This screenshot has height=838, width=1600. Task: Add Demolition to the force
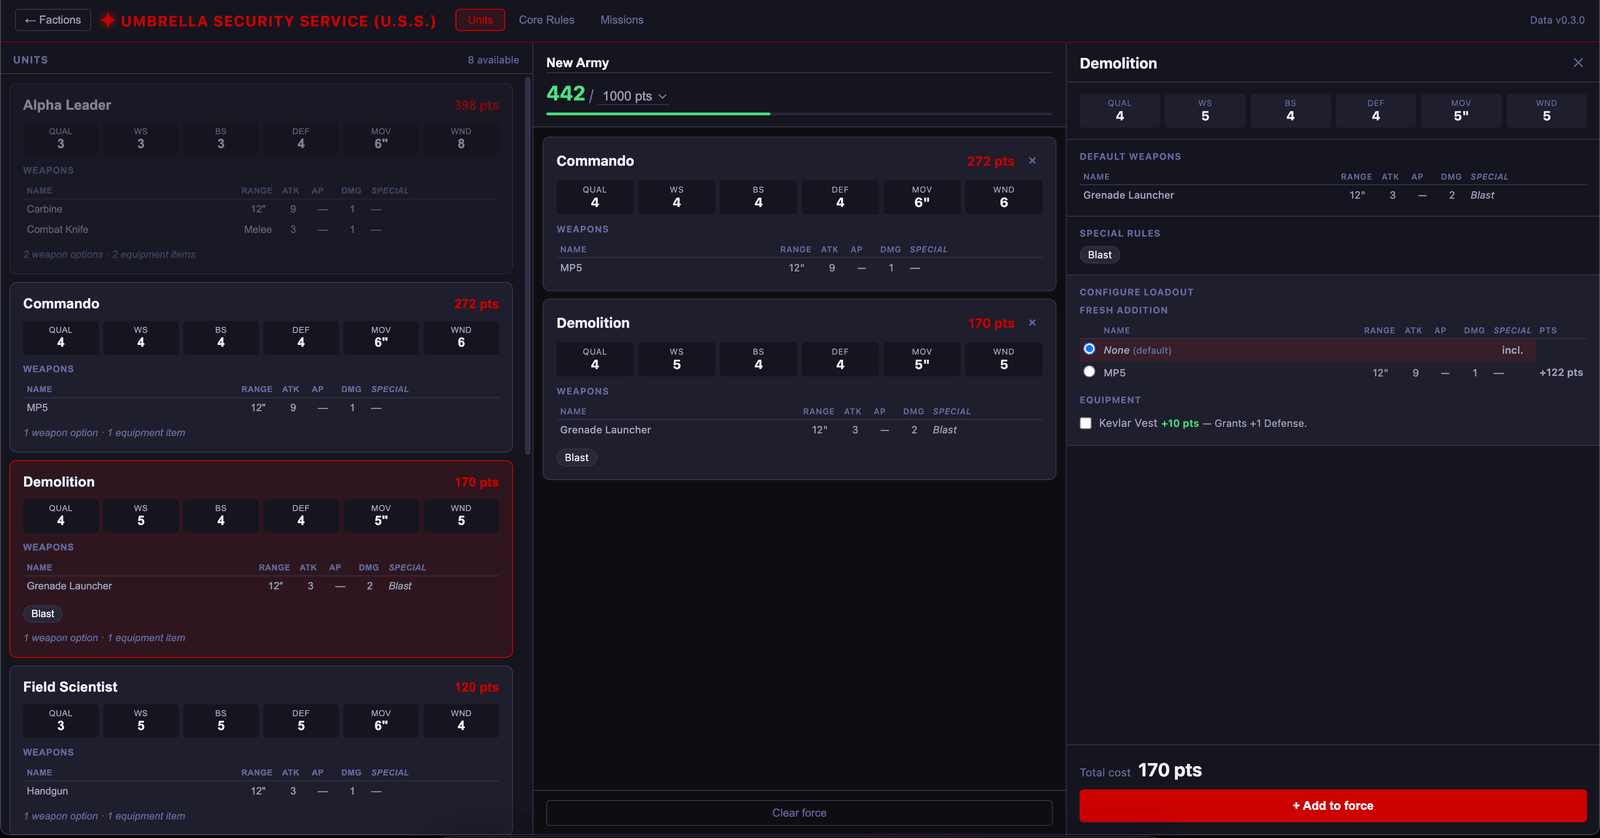click(x=1333, y=806)
